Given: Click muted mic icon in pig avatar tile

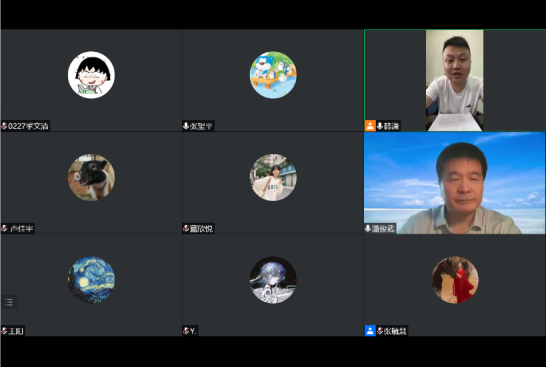Looking at the screenshot, I should click(x=4, y=229).
